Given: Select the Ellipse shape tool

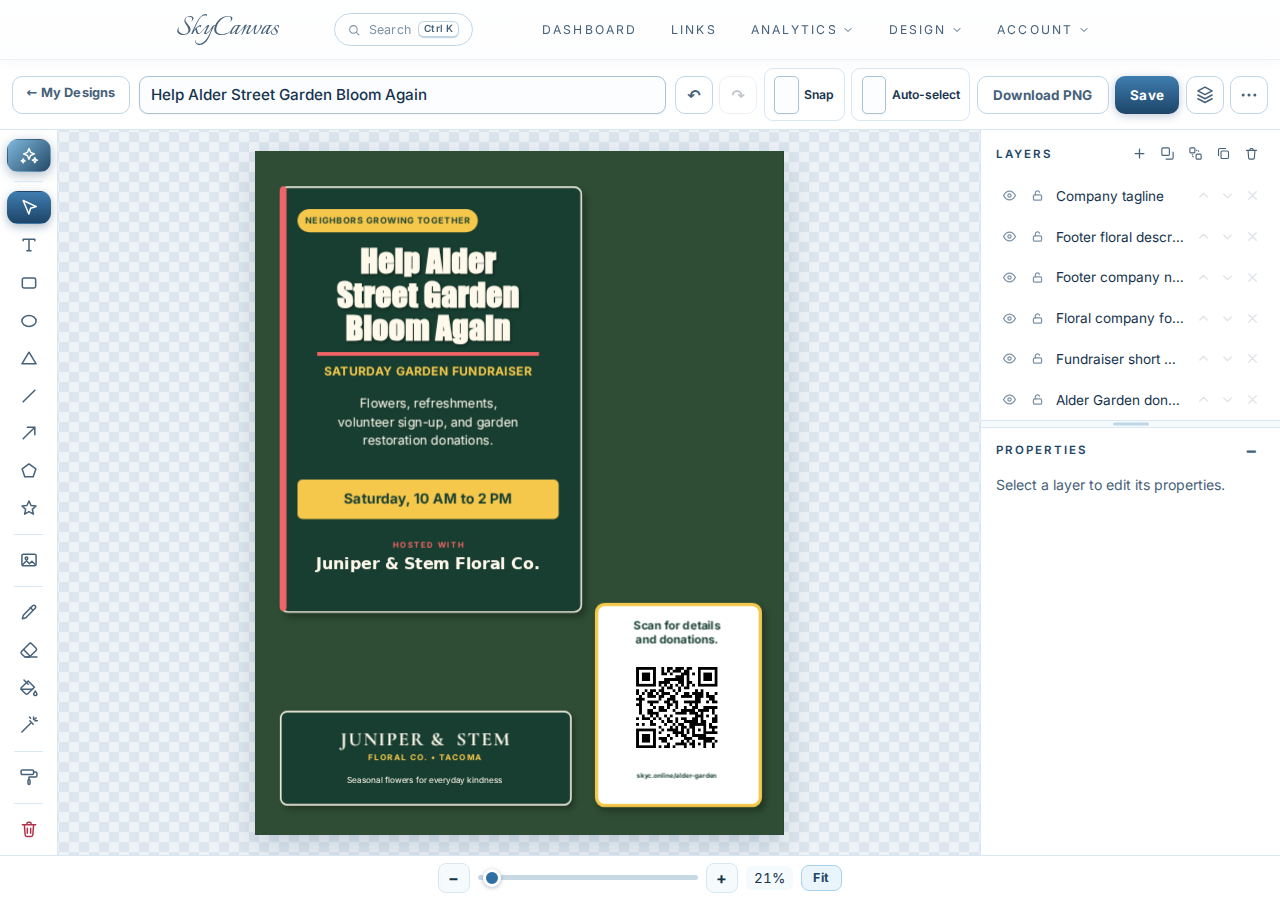Looking at the screenshot, I should [x=29, y=321].
